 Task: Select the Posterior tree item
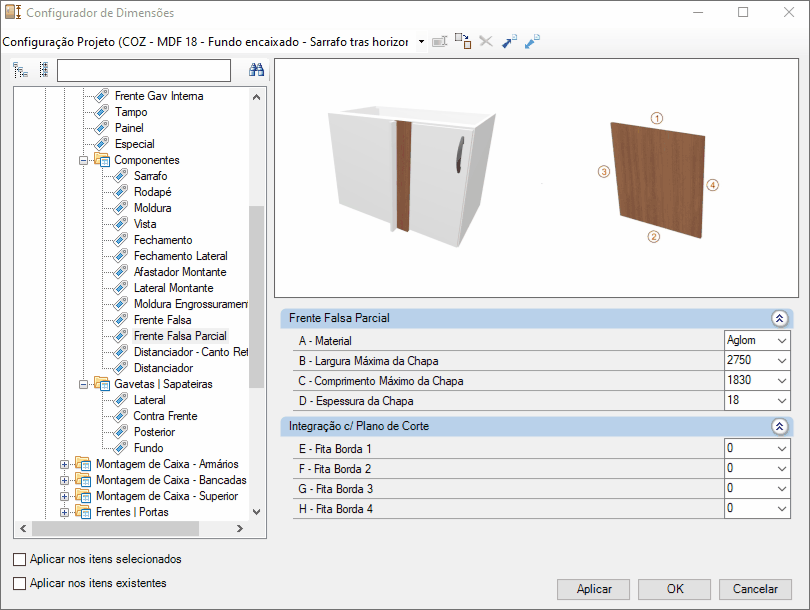click(154, 432)
